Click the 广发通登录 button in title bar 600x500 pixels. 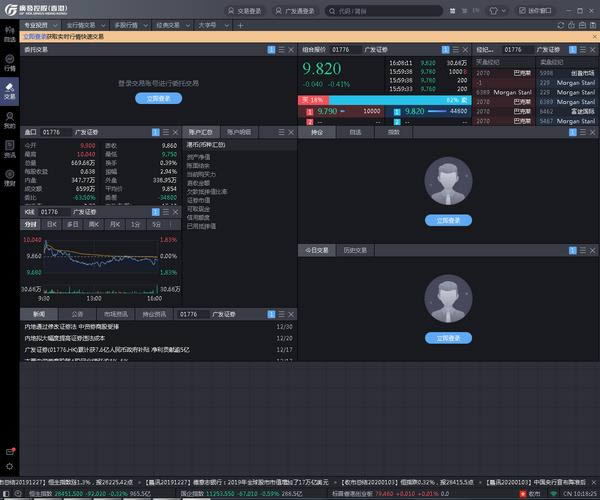pos(295,11)
